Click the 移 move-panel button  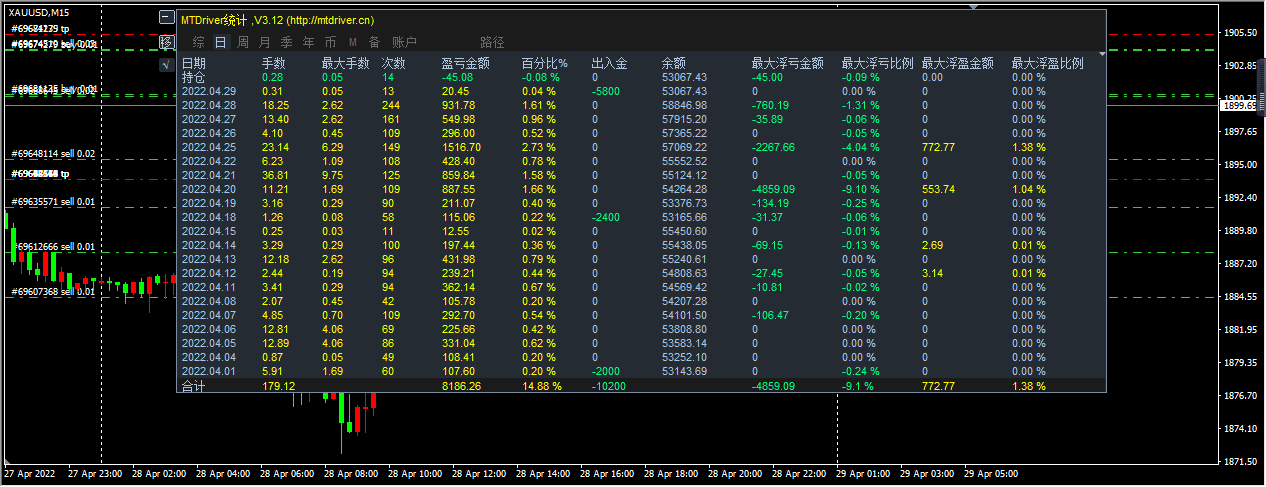167,42
